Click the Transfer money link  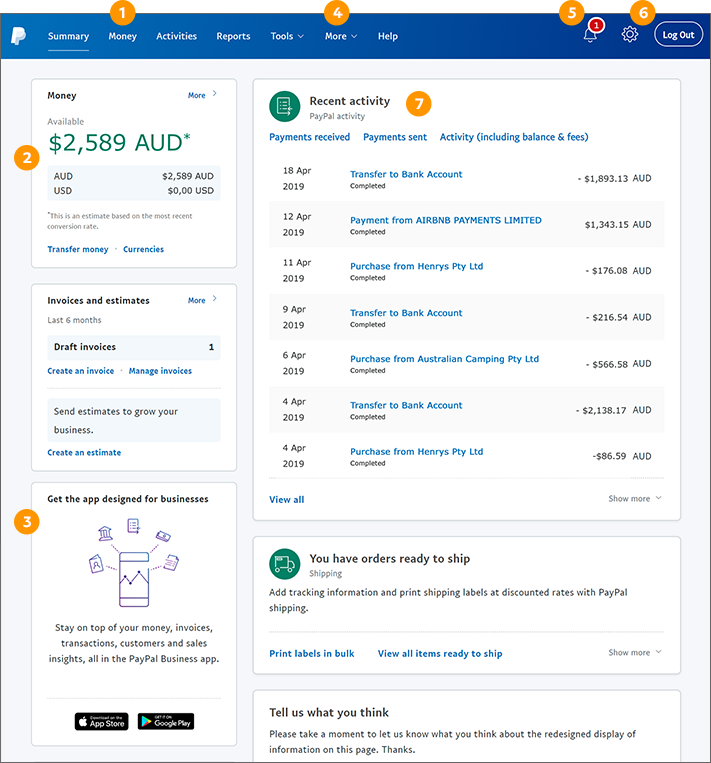click(x=78, y=249)
